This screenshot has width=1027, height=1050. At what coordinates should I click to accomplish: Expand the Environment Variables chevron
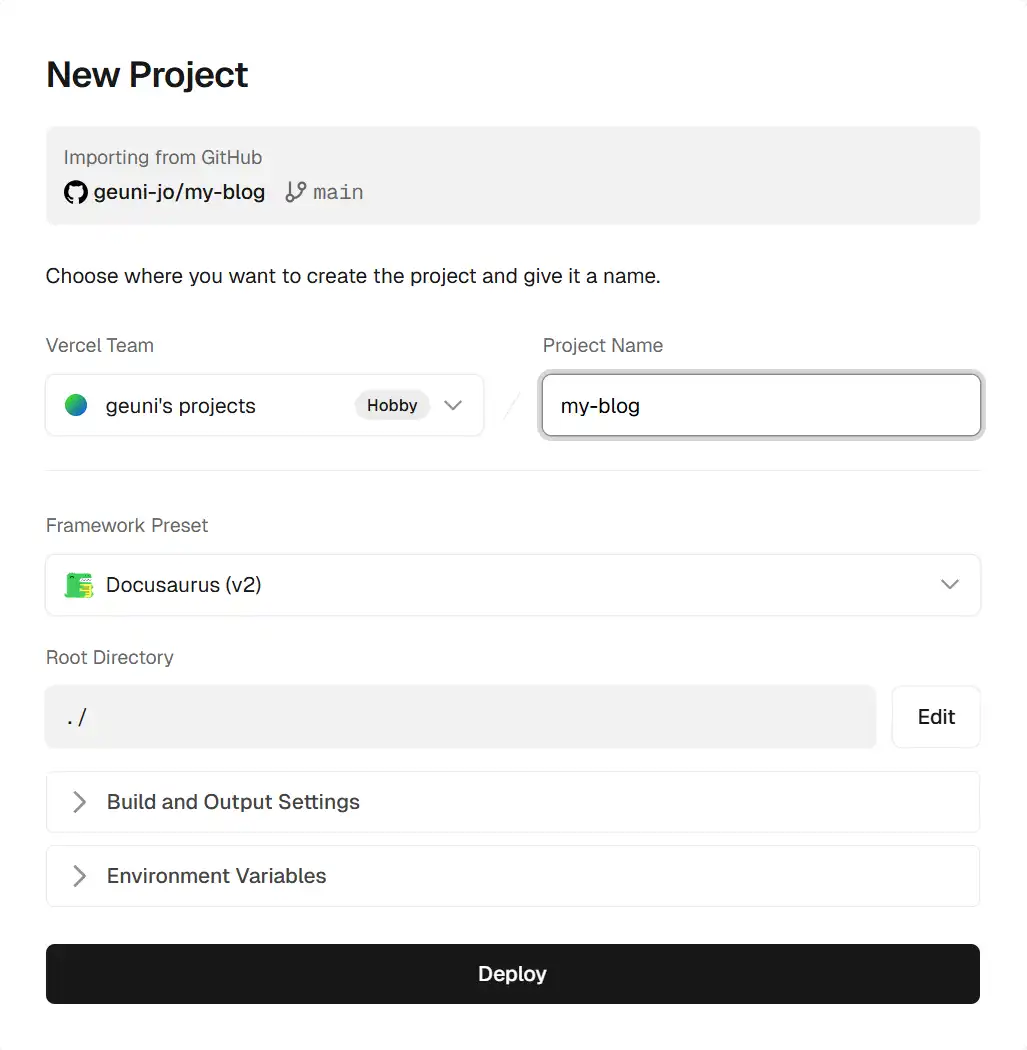coord(79,876)
